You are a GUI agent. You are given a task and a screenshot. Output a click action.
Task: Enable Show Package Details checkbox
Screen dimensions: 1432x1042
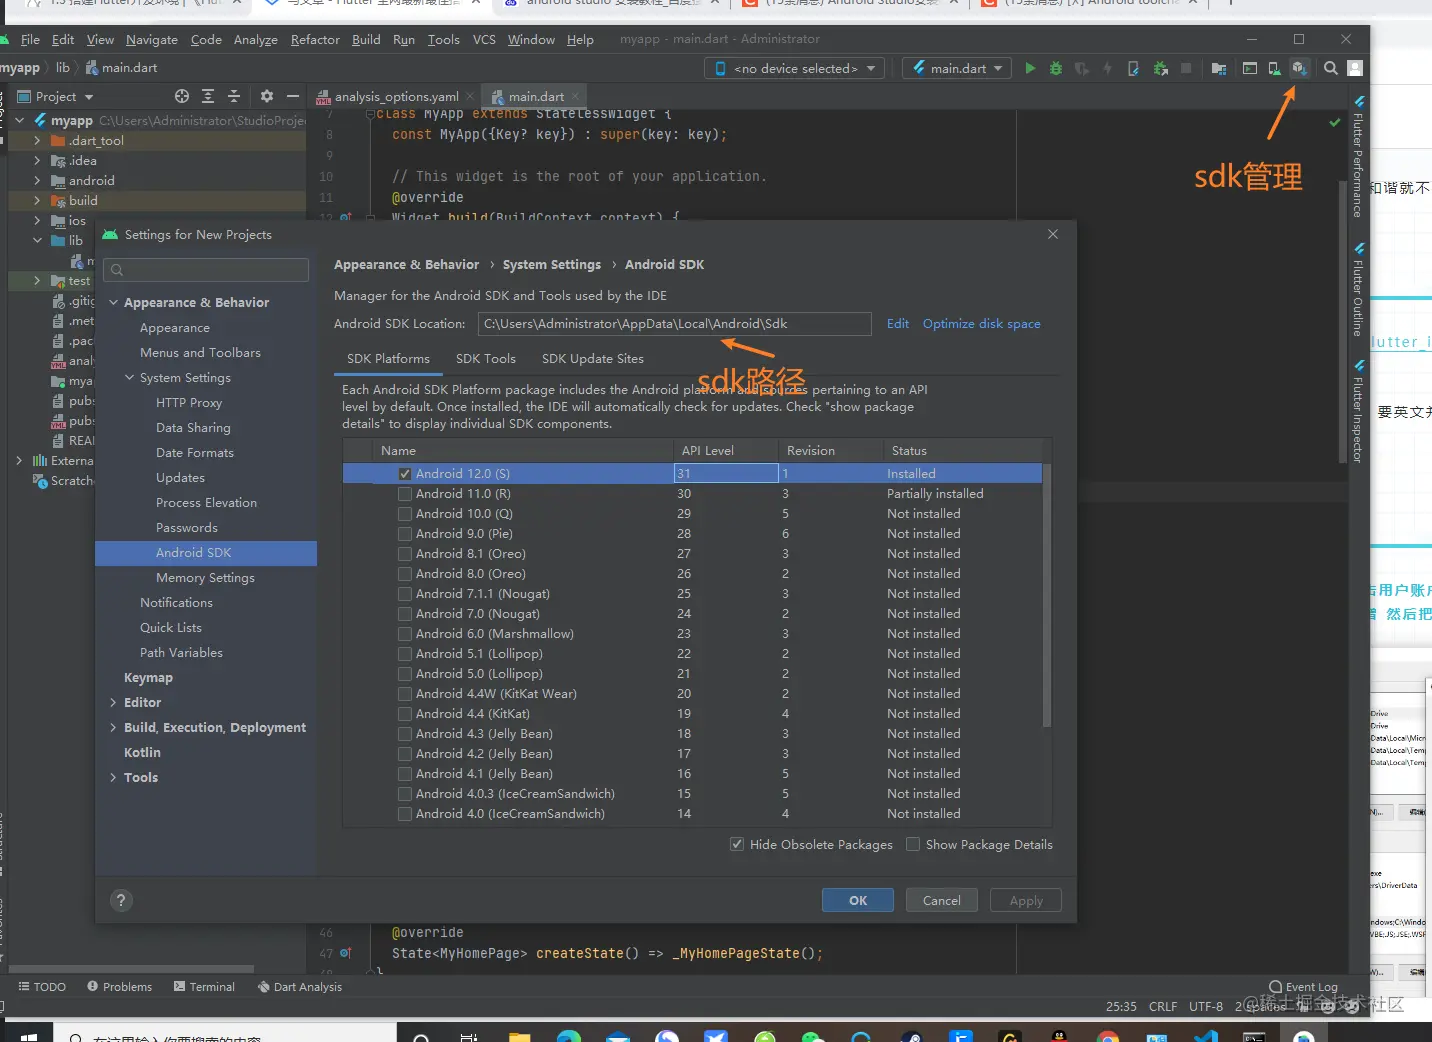tap(913, 844)
